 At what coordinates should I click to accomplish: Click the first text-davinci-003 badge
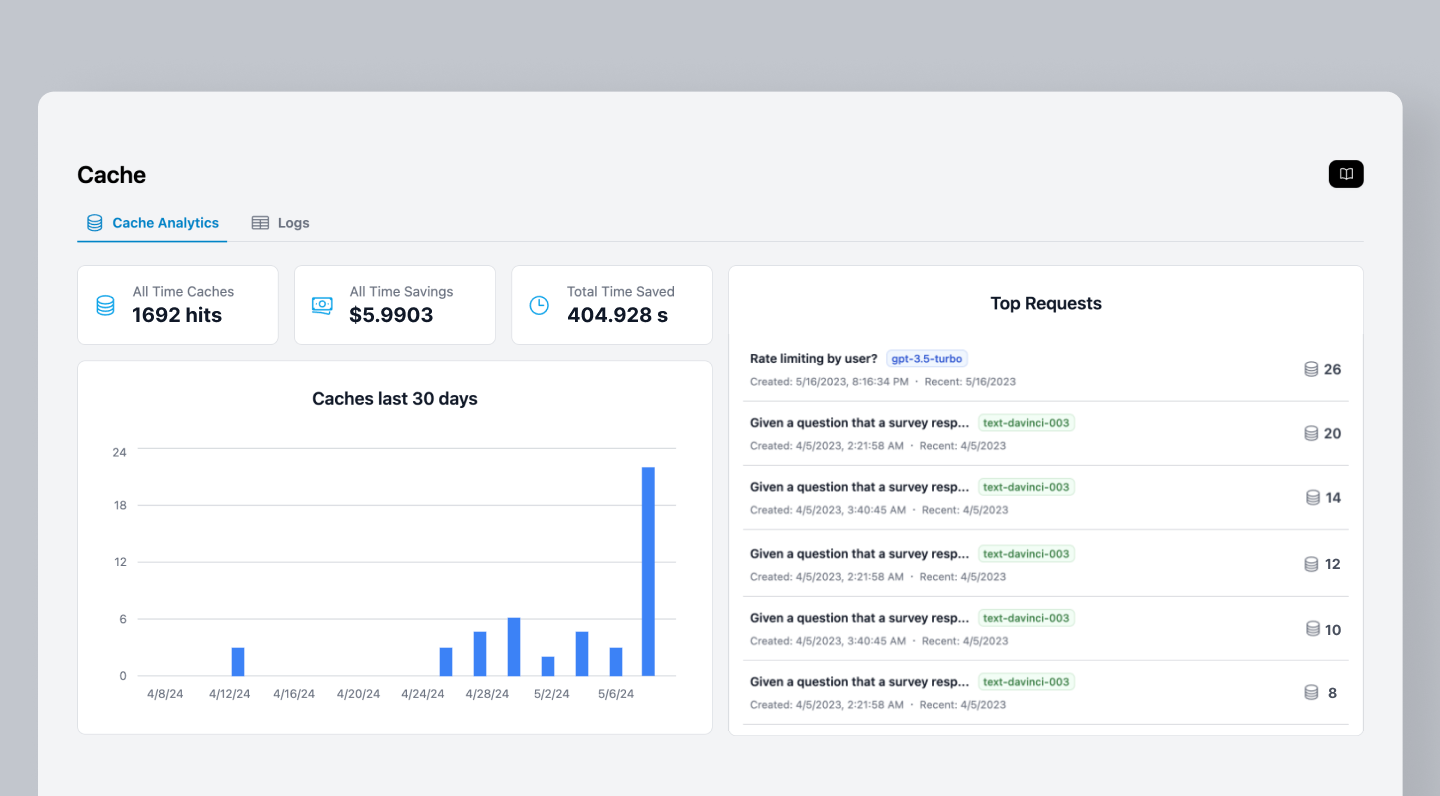tap(1026, 422)
